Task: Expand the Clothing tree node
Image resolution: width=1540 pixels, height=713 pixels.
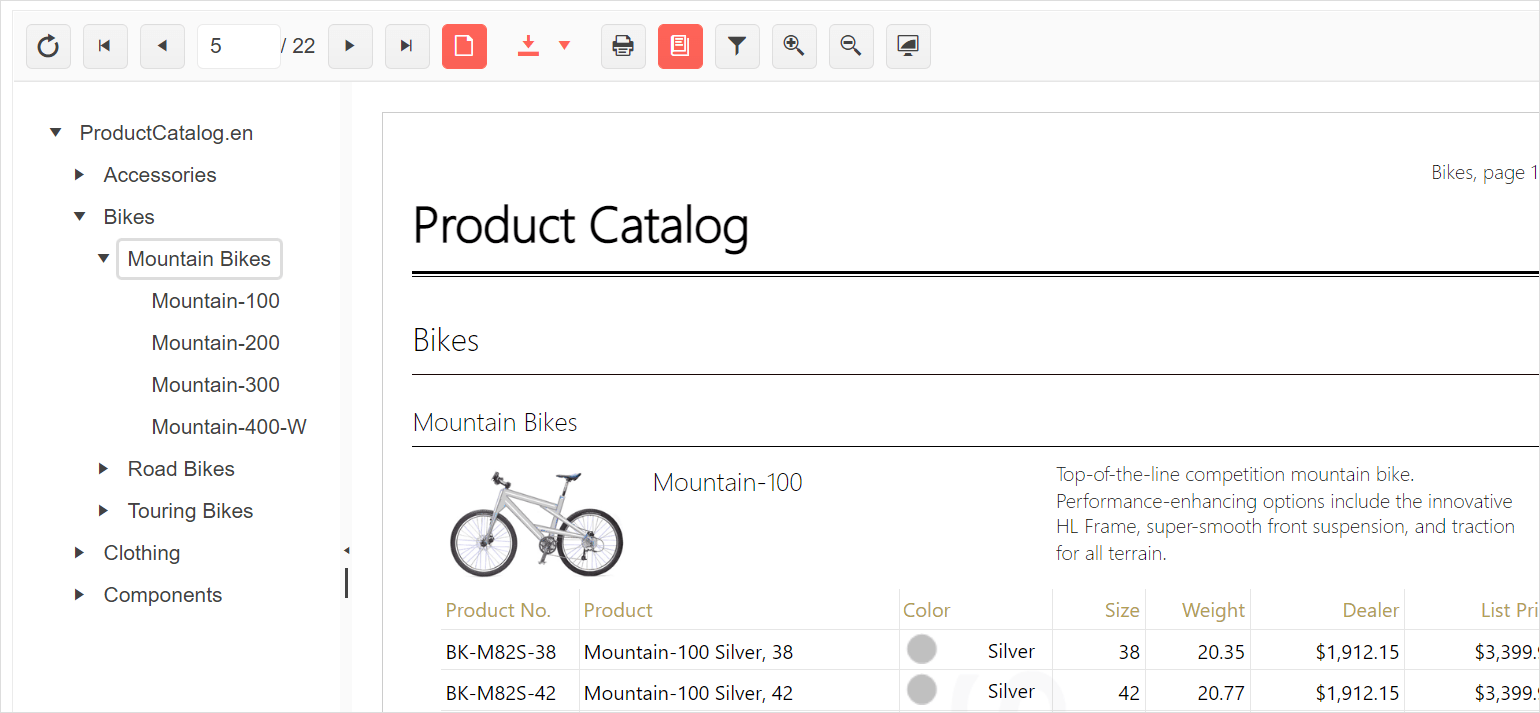Action: point(80,553)
